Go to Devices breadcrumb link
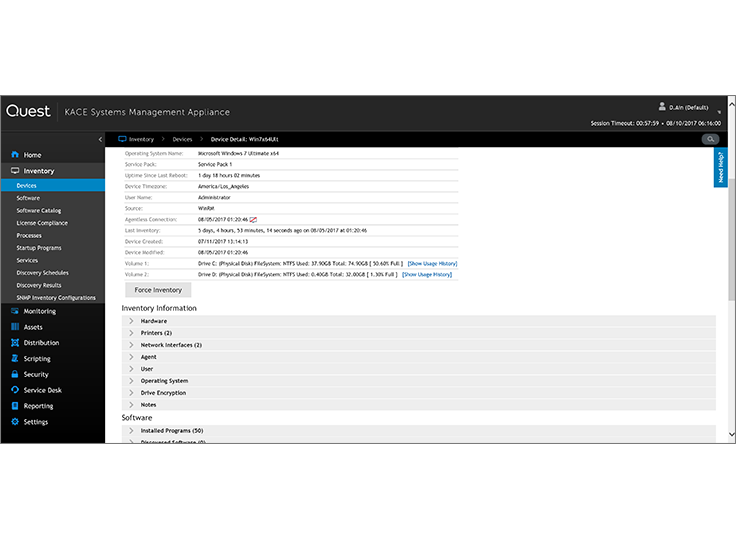The image size is (736, 540). 182,139
